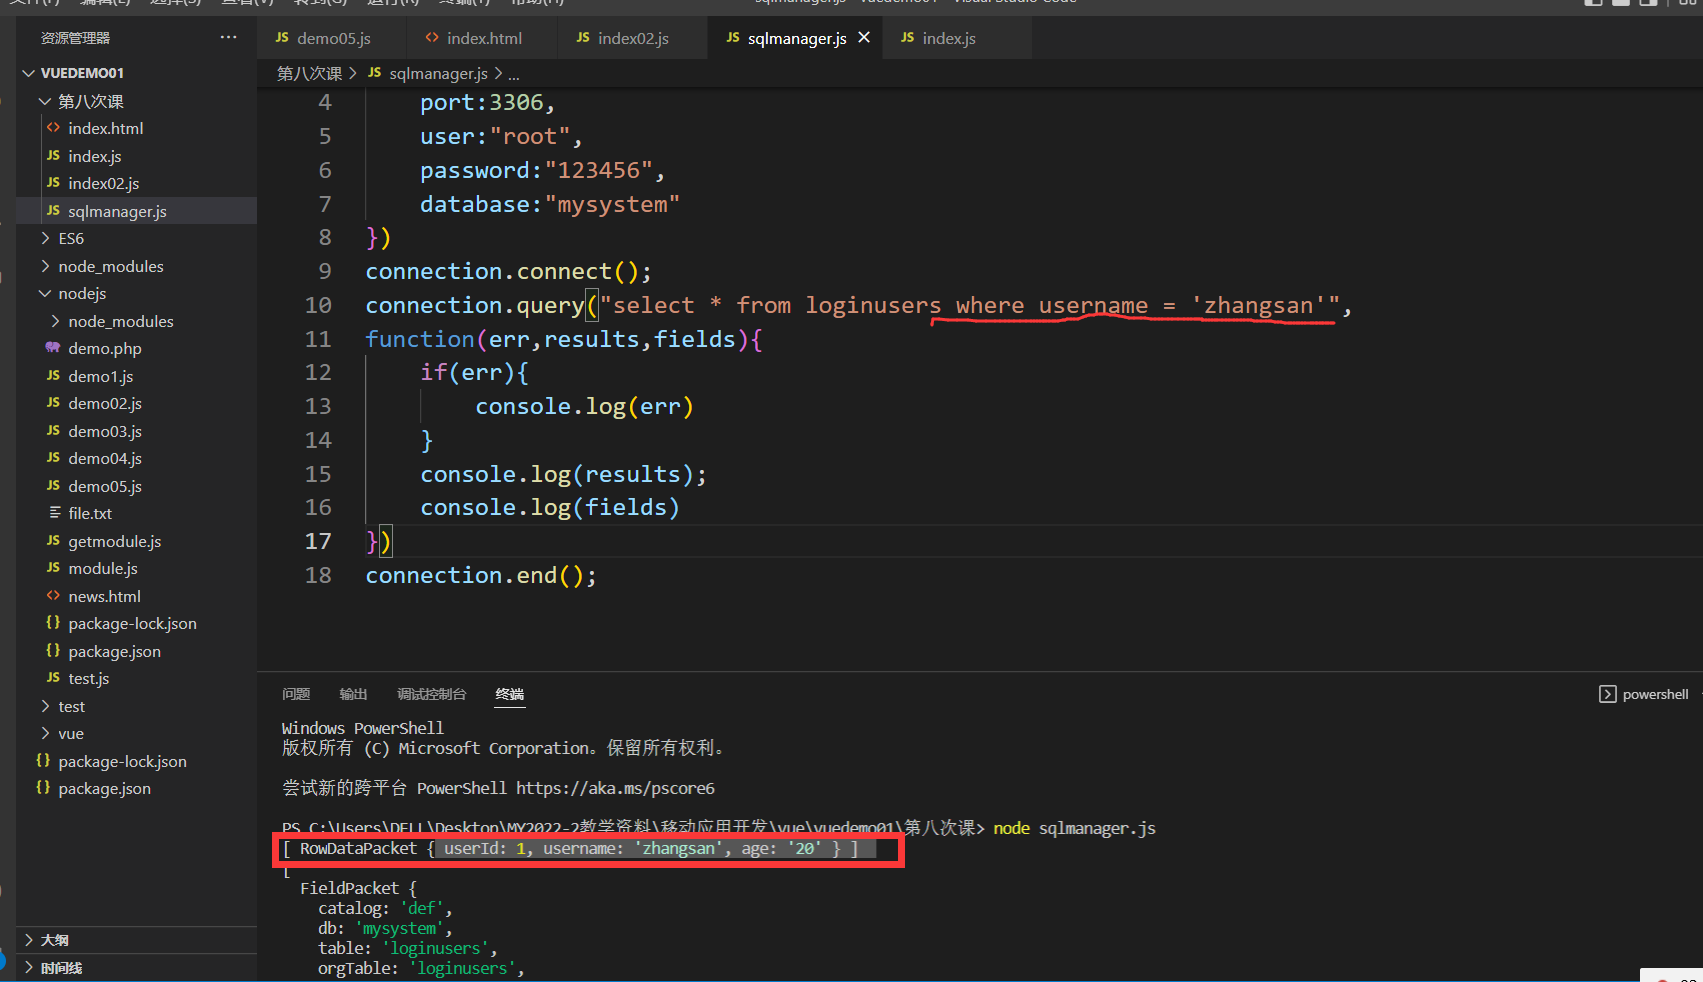Select sqlmanager.js in the file tree
This screenshot has width=1703, height=982.
point(136,211)
